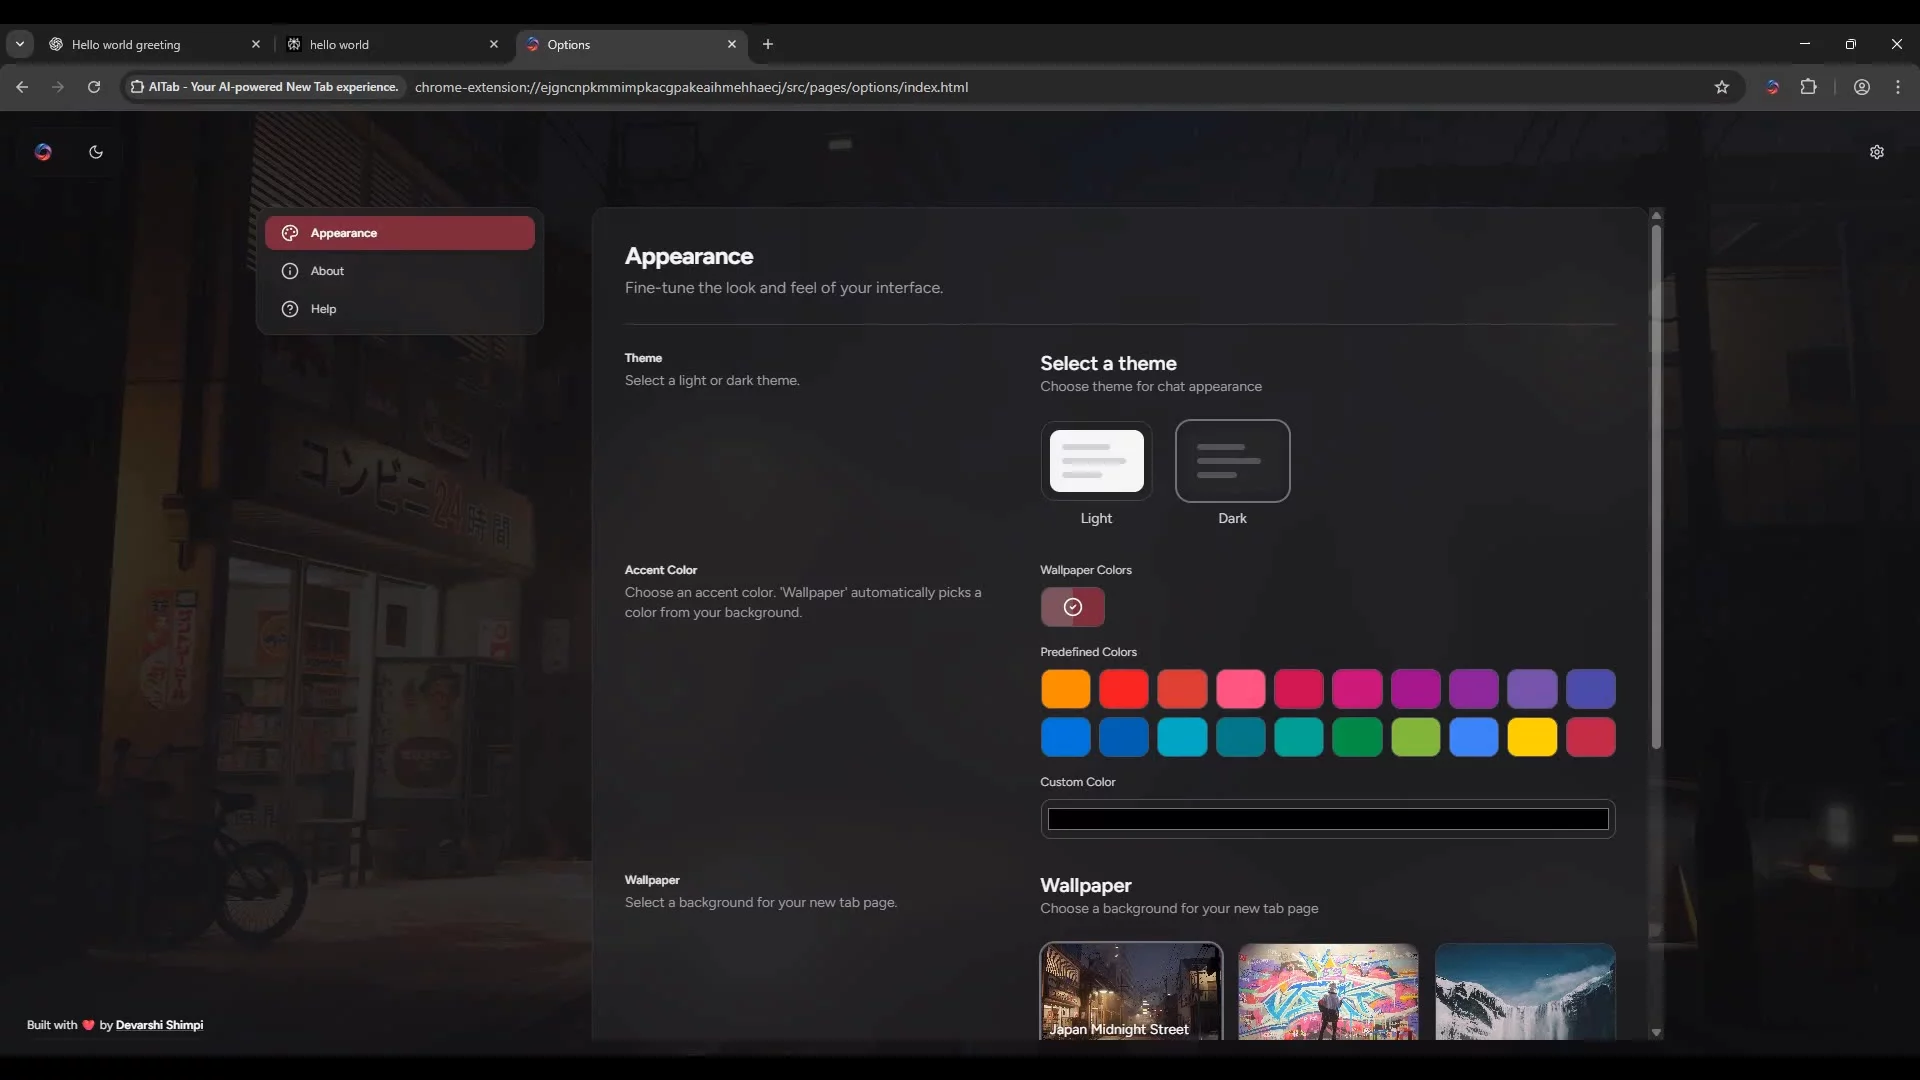The width and height of the screenshot is (1920, 1080).
Task: Pick the orange predefined accent color
Action: tap(1066, 689)
